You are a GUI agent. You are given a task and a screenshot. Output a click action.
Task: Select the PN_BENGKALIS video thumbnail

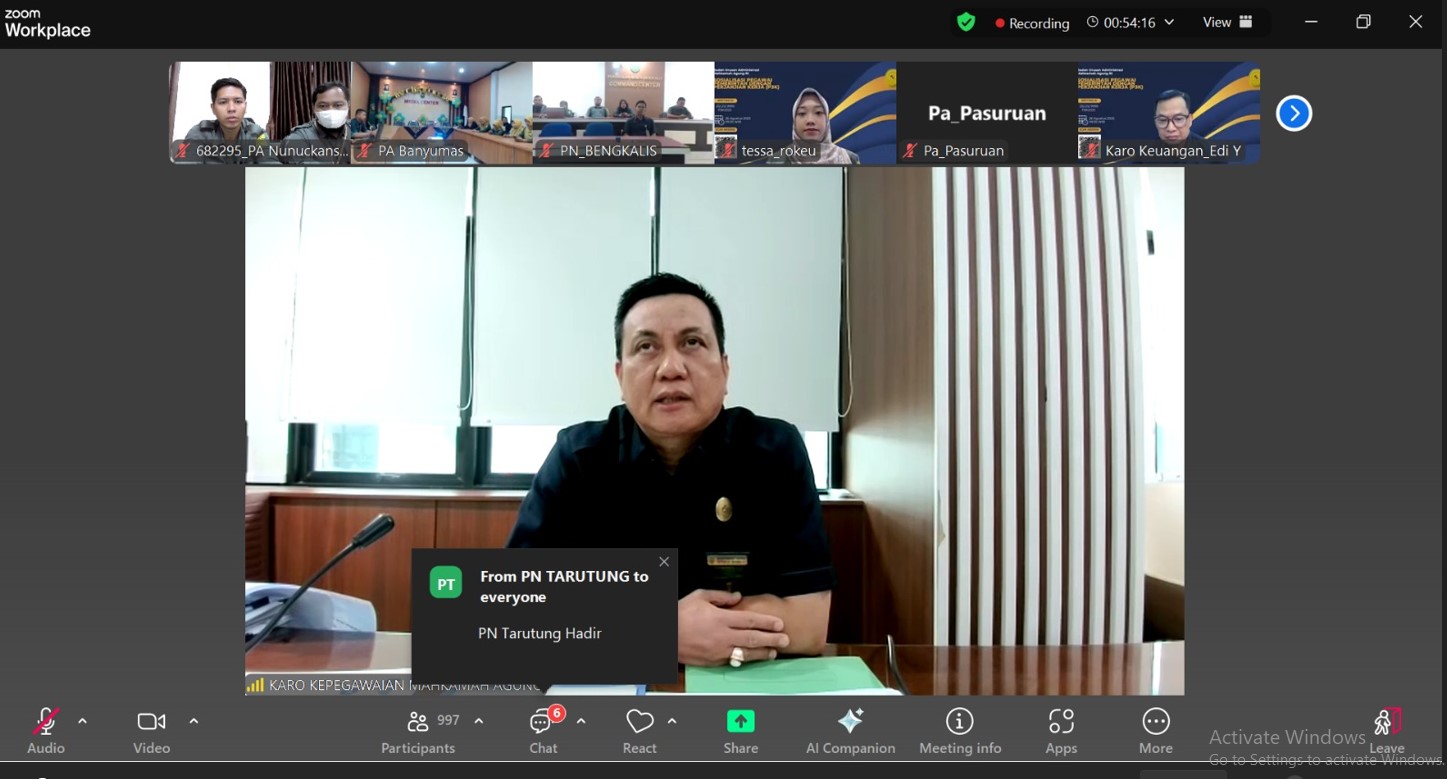click(623, 112)
